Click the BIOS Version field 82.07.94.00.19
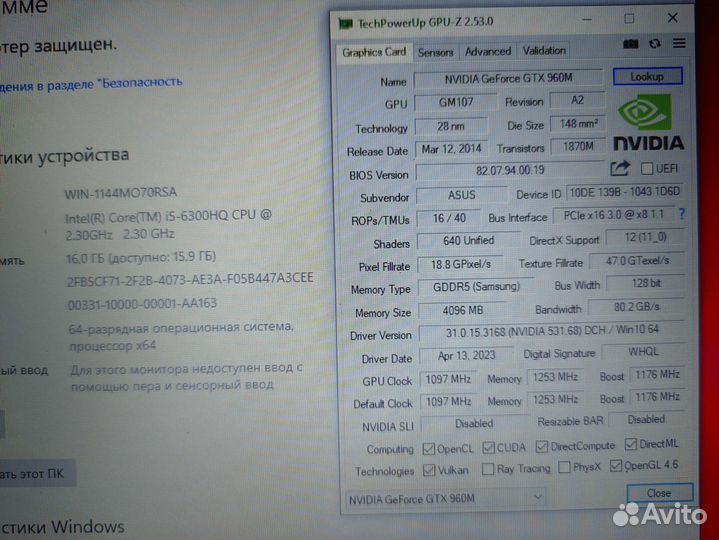Image resolution: width=719 pixels, height=540 pixels. point(509,171)
